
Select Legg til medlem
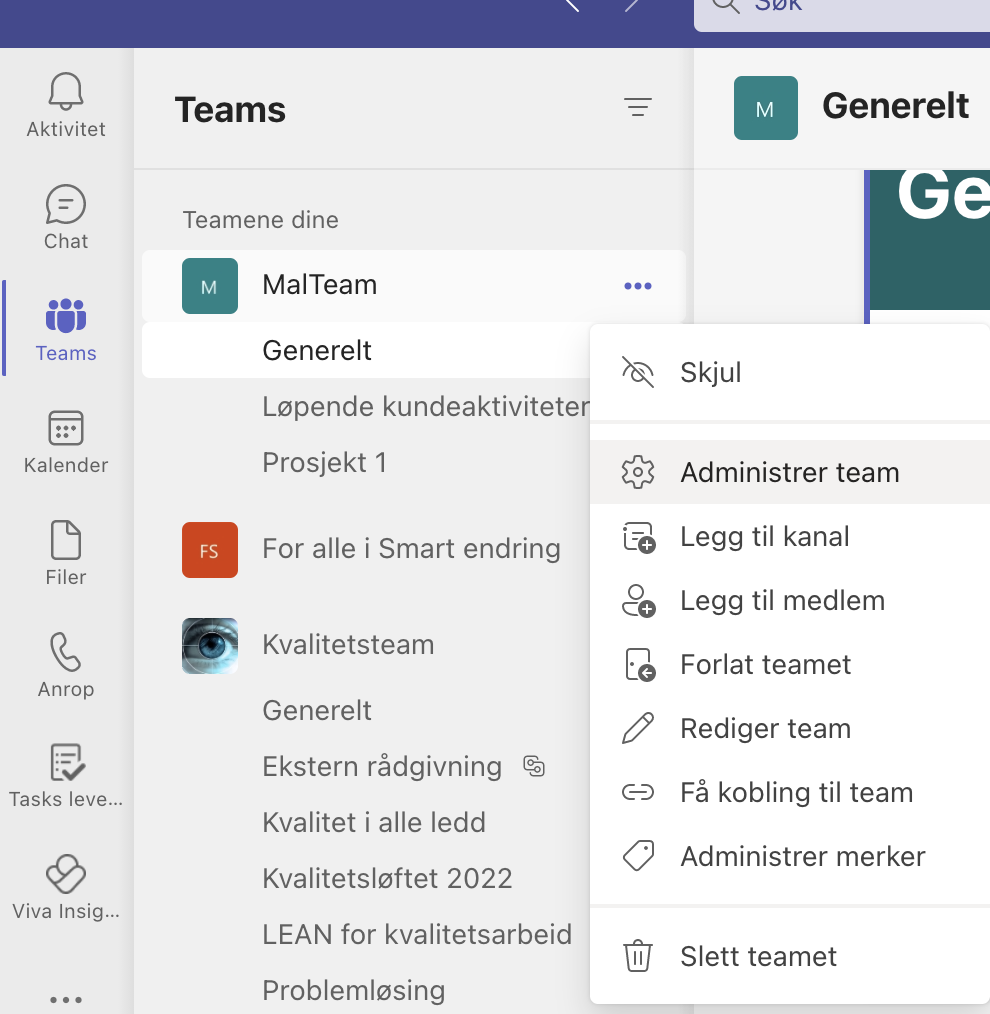tap(790, 601)
